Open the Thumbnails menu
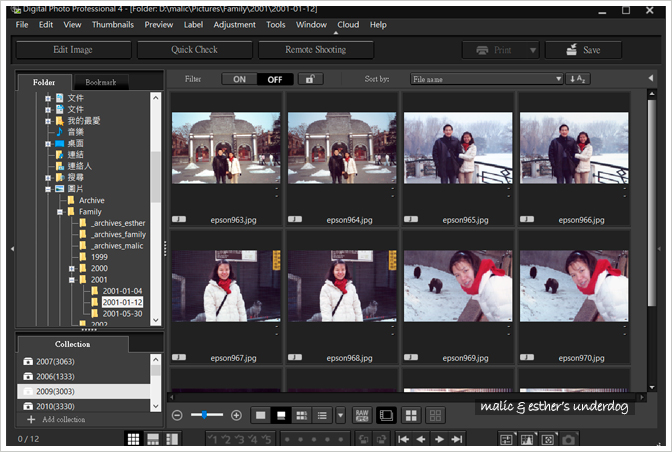The height and width of the screenshot is (452, 672). point(113,25)
